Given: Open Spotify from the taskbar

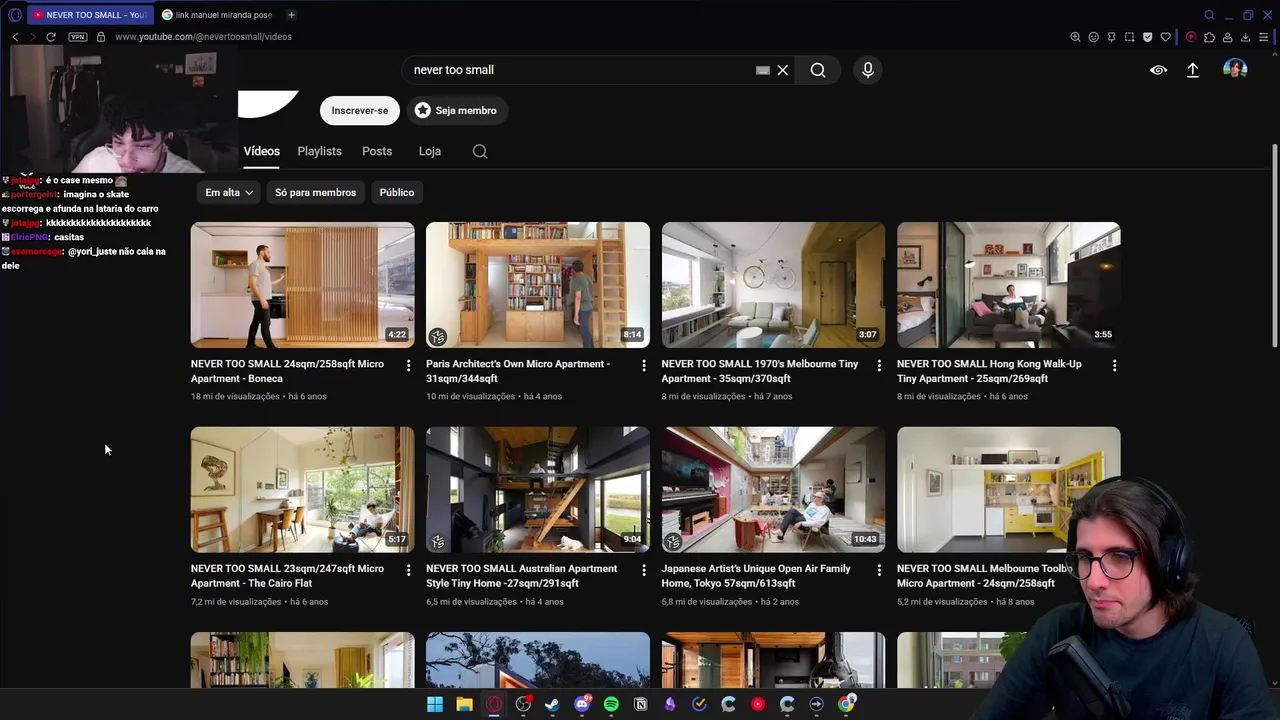Looking at the screenshot, I should 611,704.
